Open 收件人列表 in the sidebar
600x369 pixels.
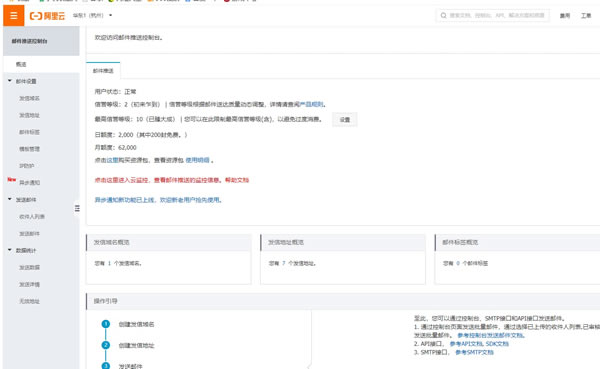(32, 217)
